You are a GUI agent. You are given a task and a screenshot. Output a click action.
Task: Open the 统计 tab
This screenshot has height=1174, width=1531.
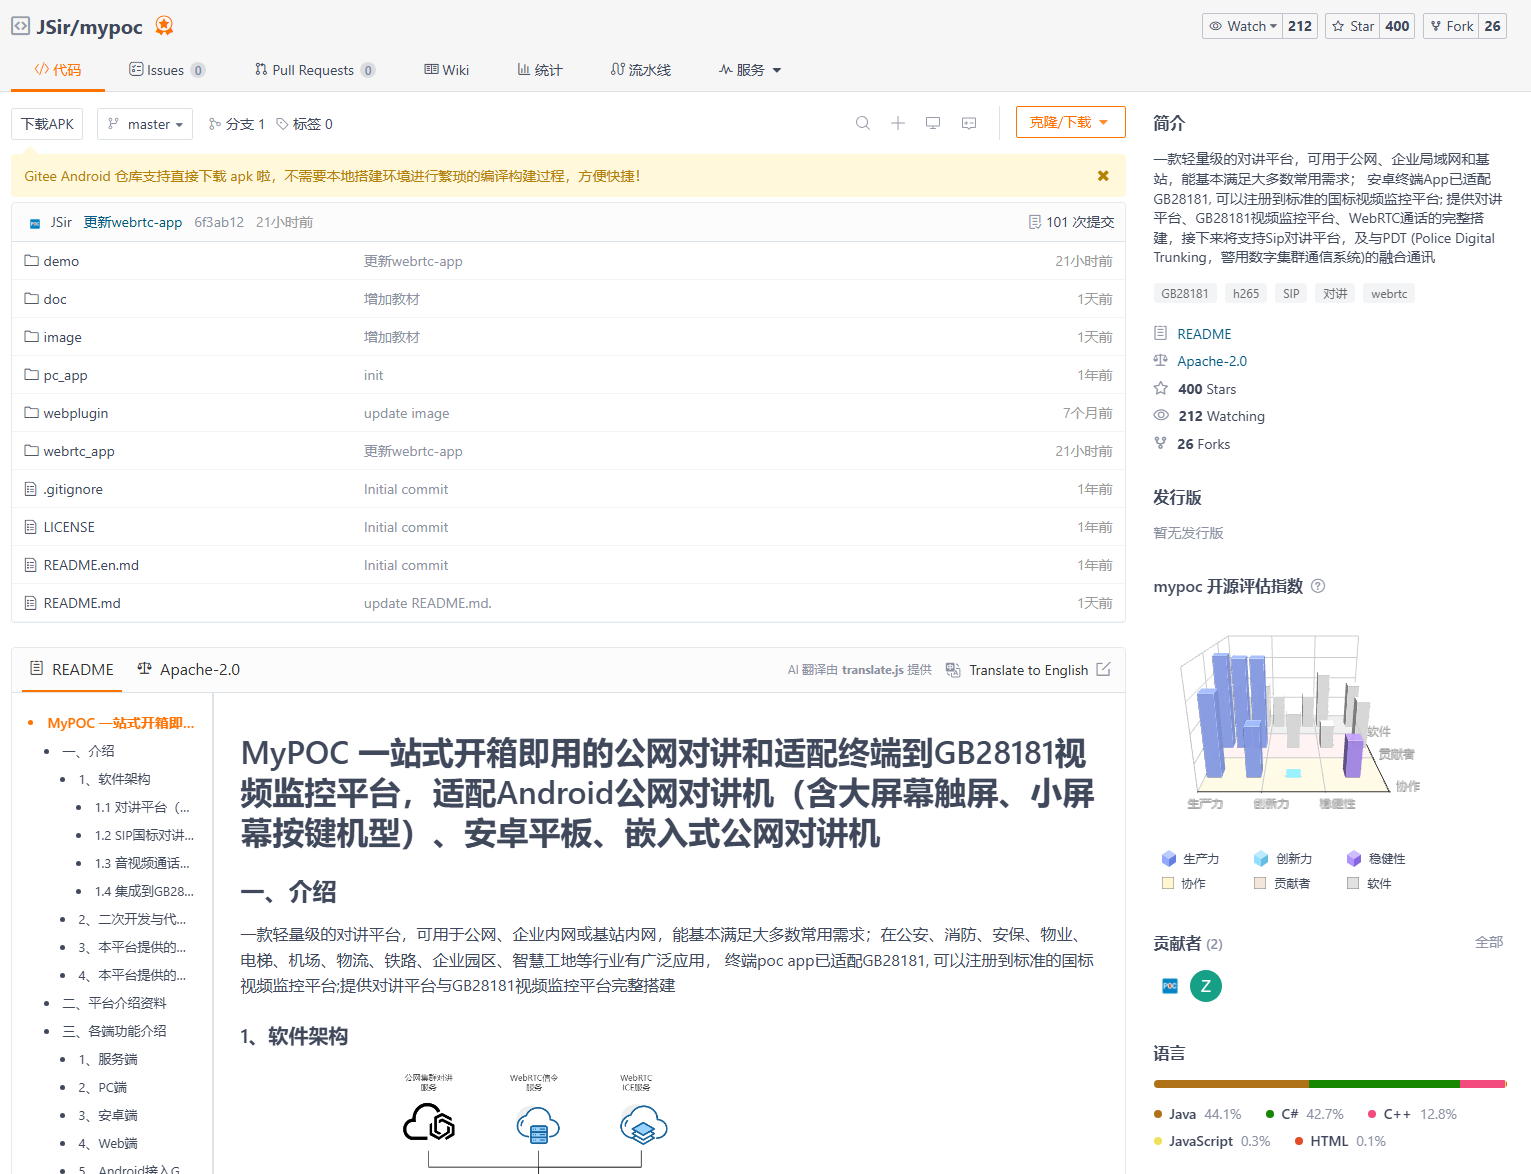(x=540, y=70)
